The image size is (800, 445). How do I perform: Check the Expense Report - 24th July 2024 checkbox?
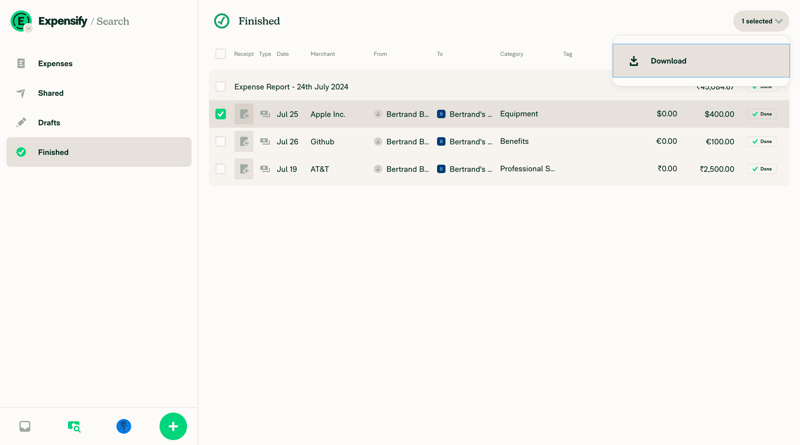pyautogui.click(x=220, y=87)
